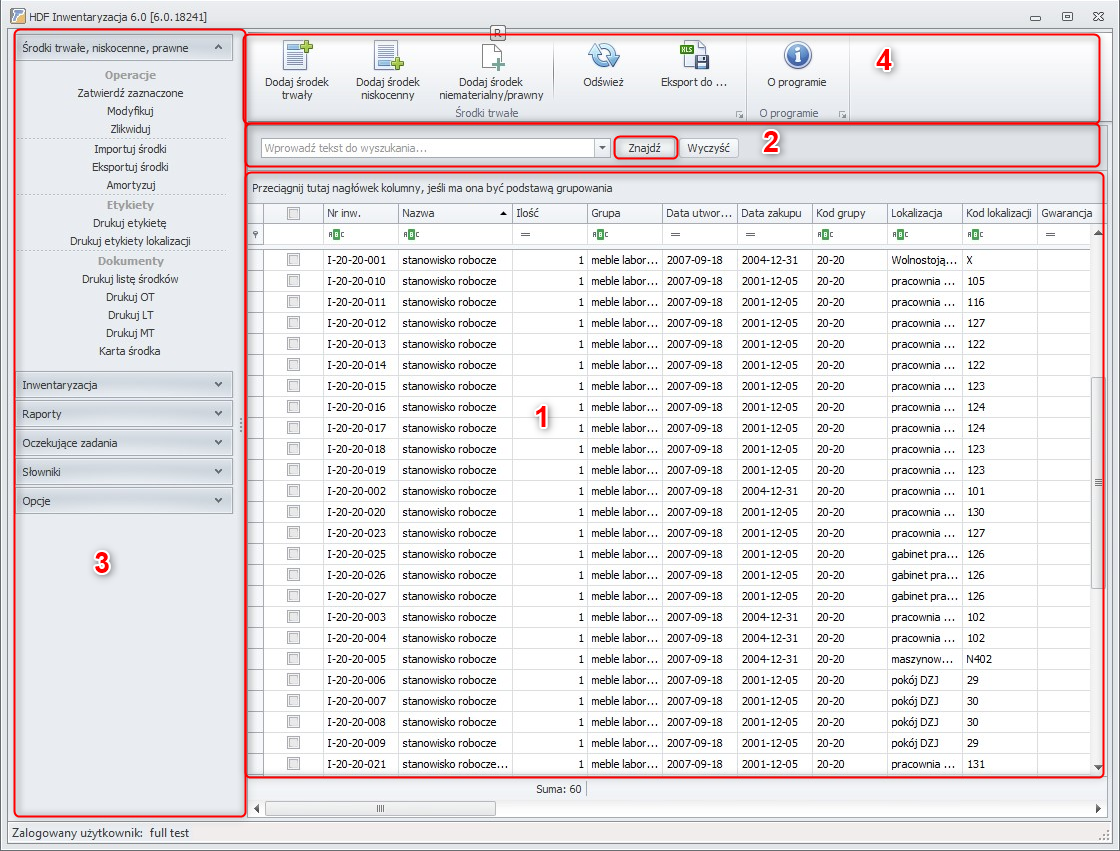Open Karta środka link
Screen dimensions: 1120x851
tap(130, 351)
